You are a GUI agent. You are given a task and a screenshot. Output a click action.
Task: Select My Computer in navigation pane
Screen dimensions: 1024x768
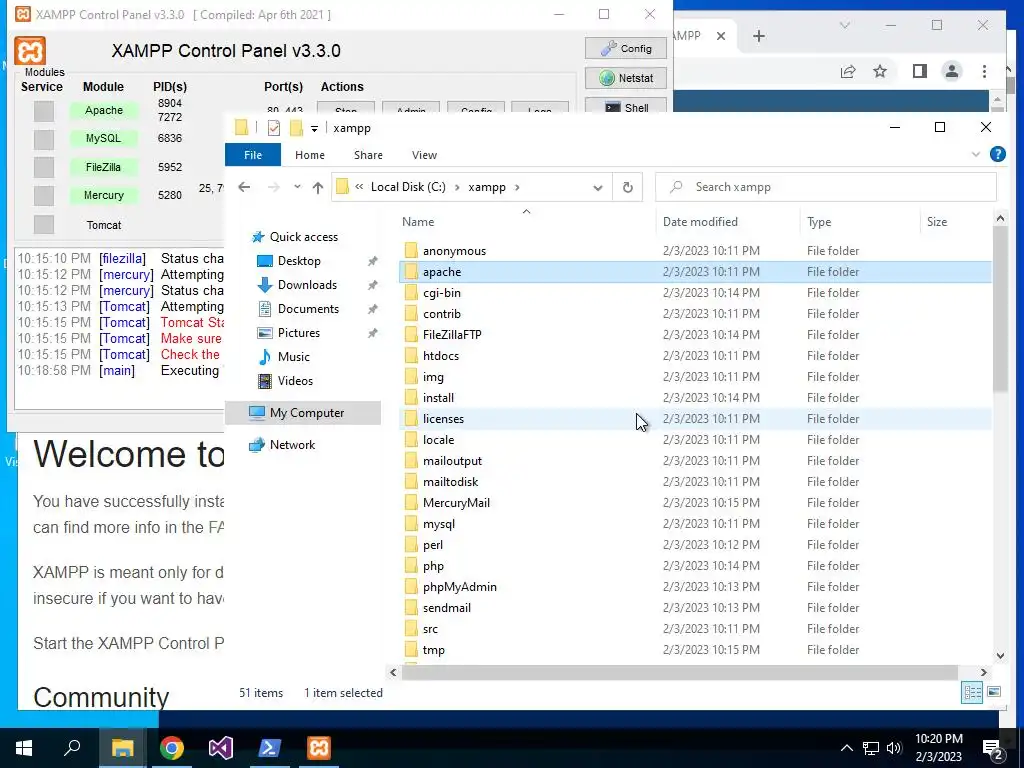click(x=303, y=413)
